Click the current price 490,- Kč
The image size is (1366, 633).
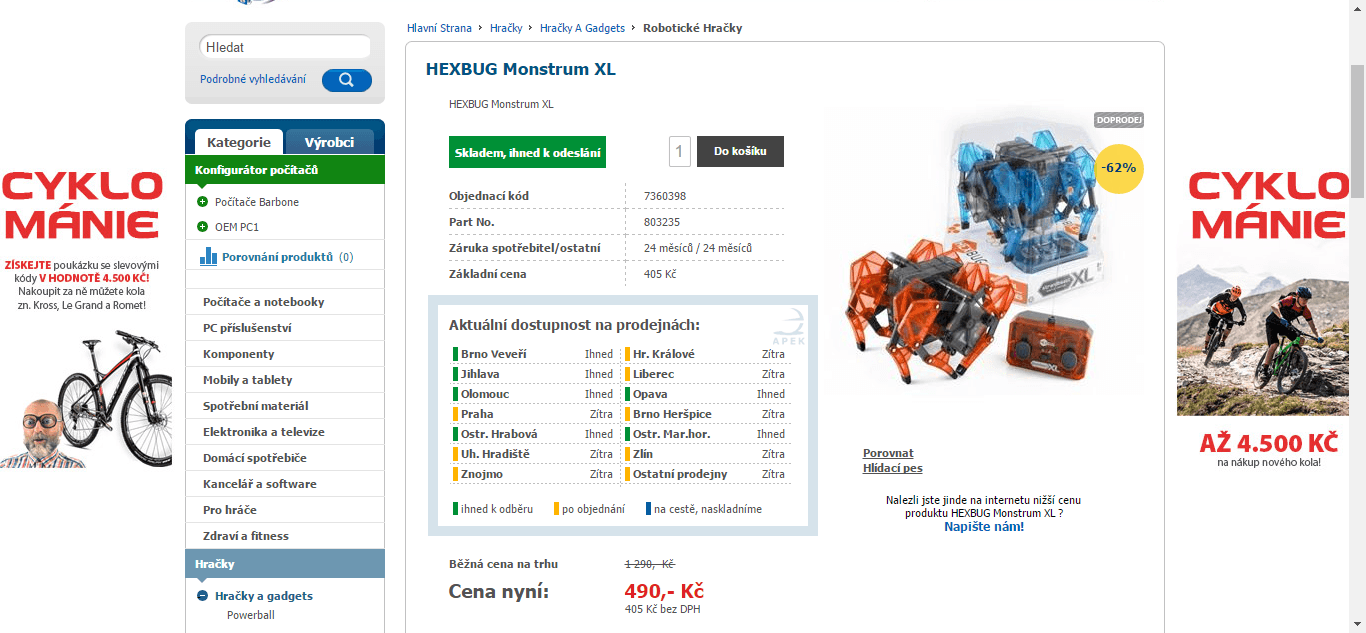[664, 590]
